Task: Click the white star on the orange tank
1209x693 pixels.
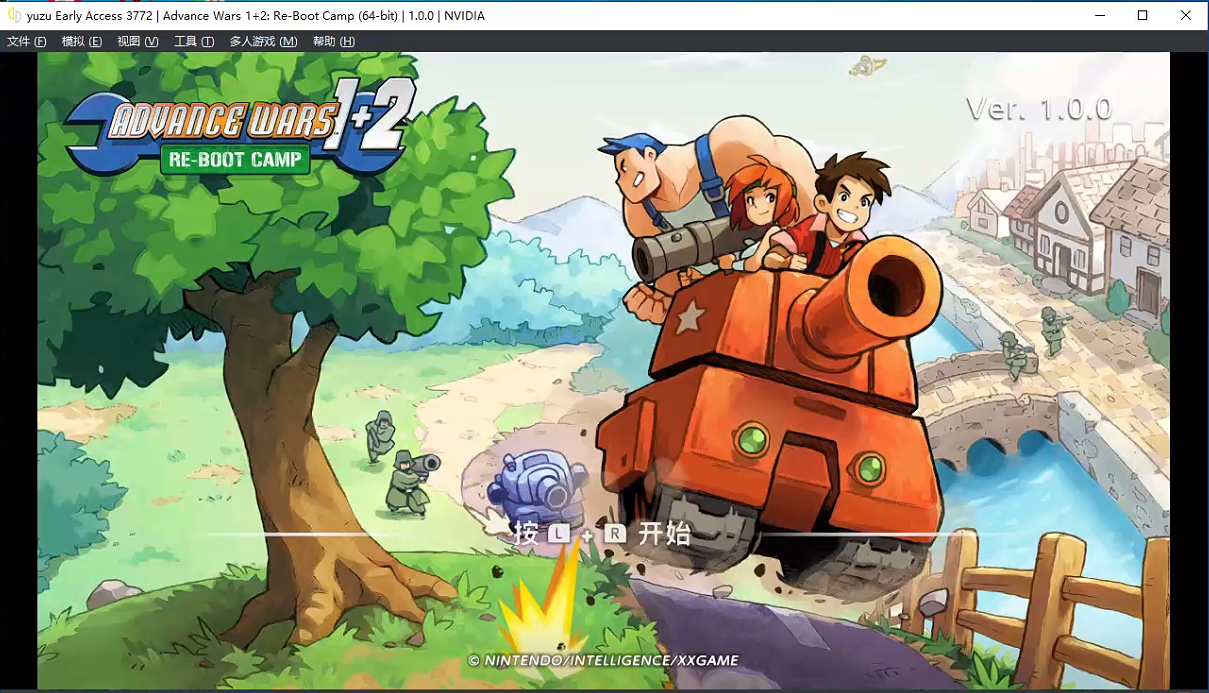Action: (688, 317)
